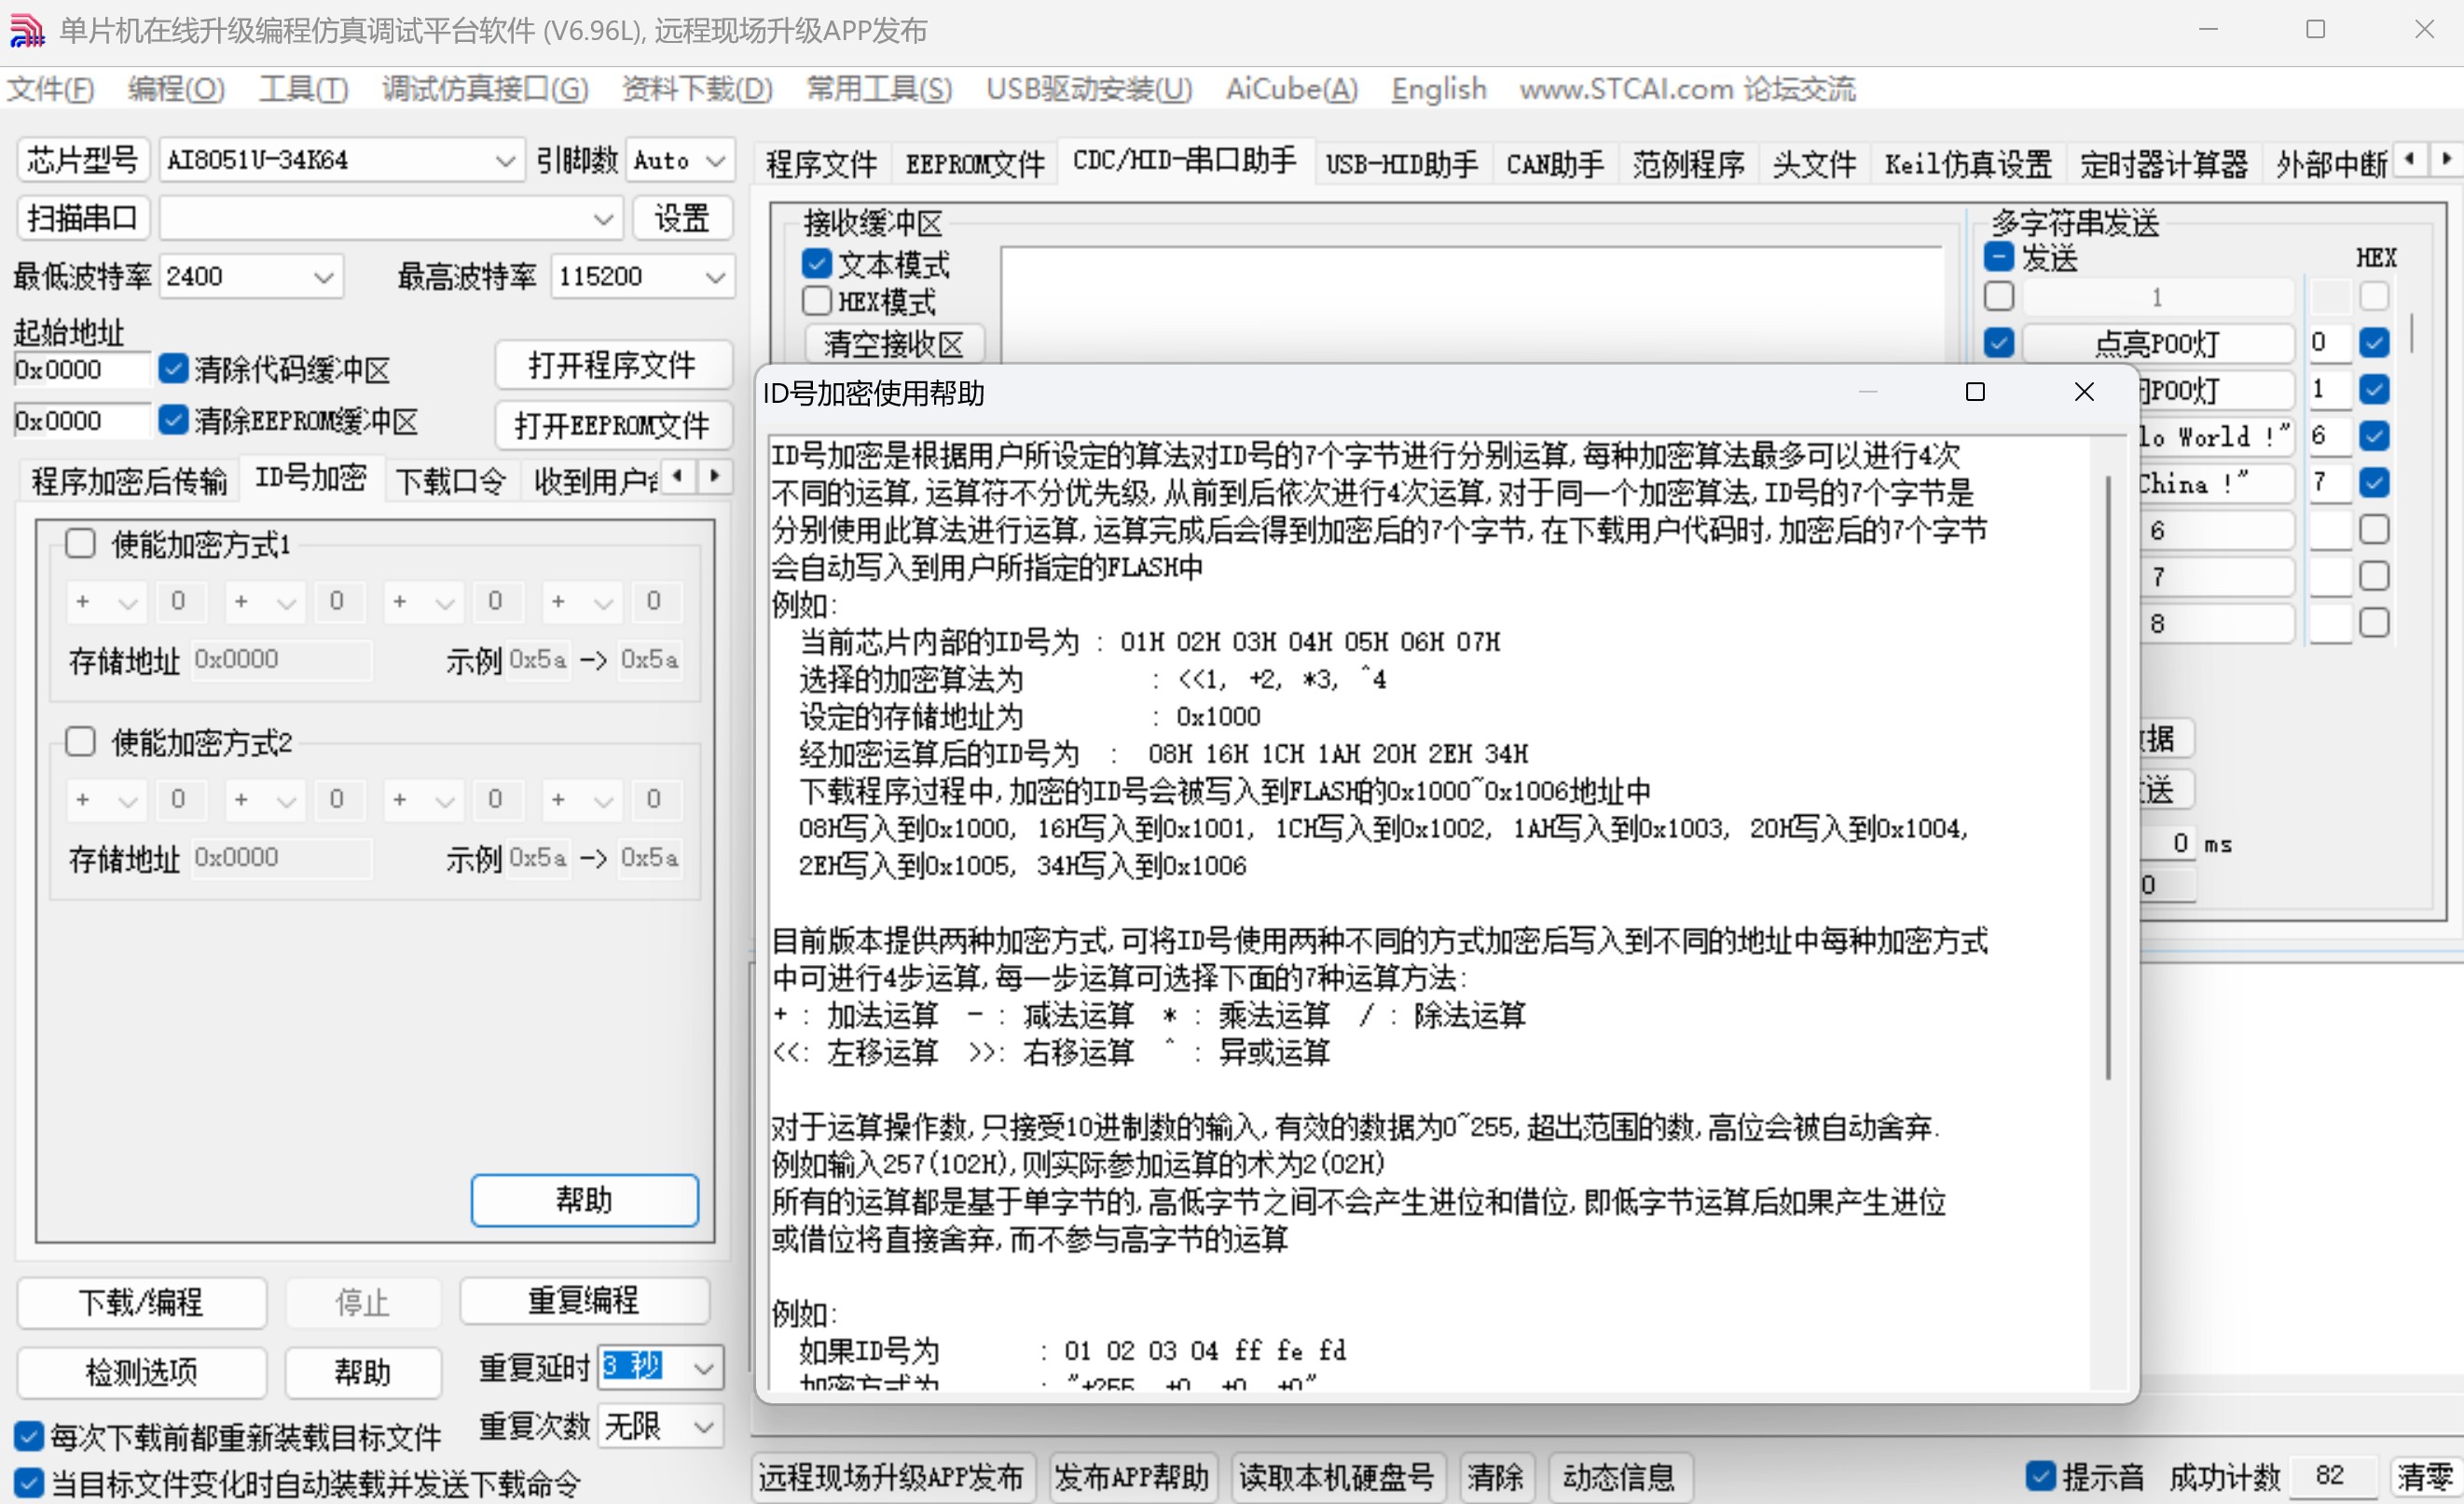2464x1504 pixels.
Task: Open the 工具(T) menu
Action: 303,89
